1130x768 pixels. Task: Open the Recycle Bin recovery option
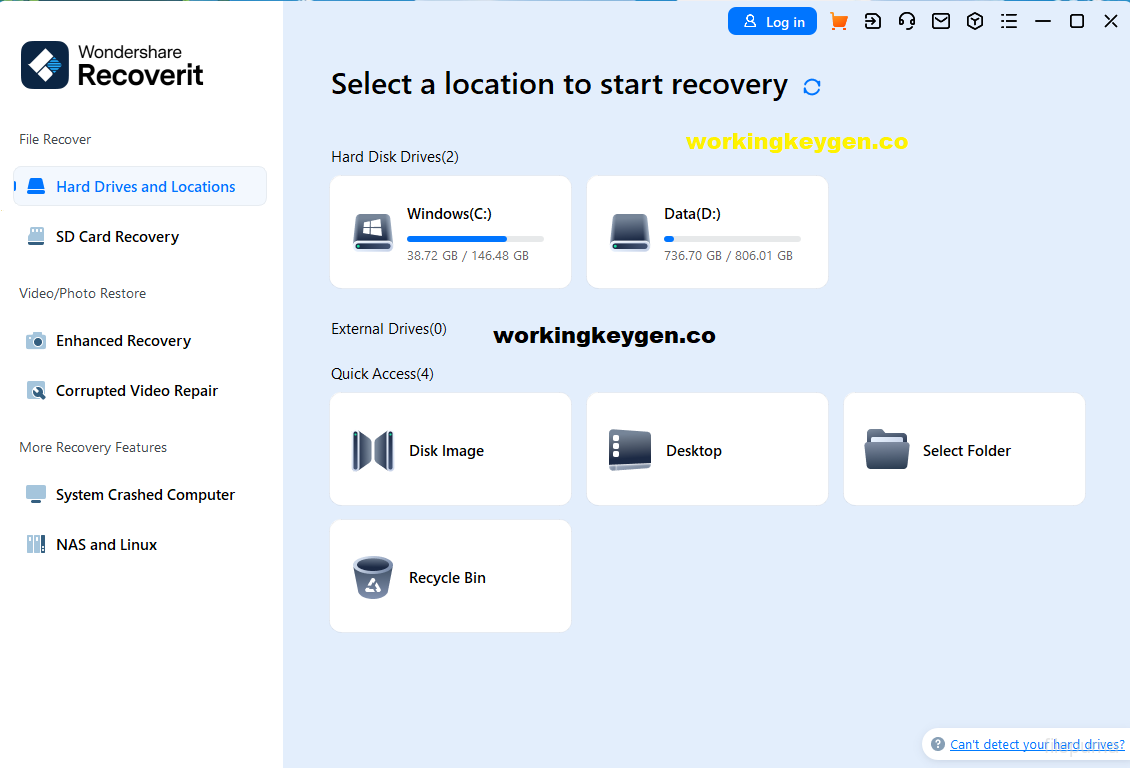pyautogui.click(x=450, y=576)
